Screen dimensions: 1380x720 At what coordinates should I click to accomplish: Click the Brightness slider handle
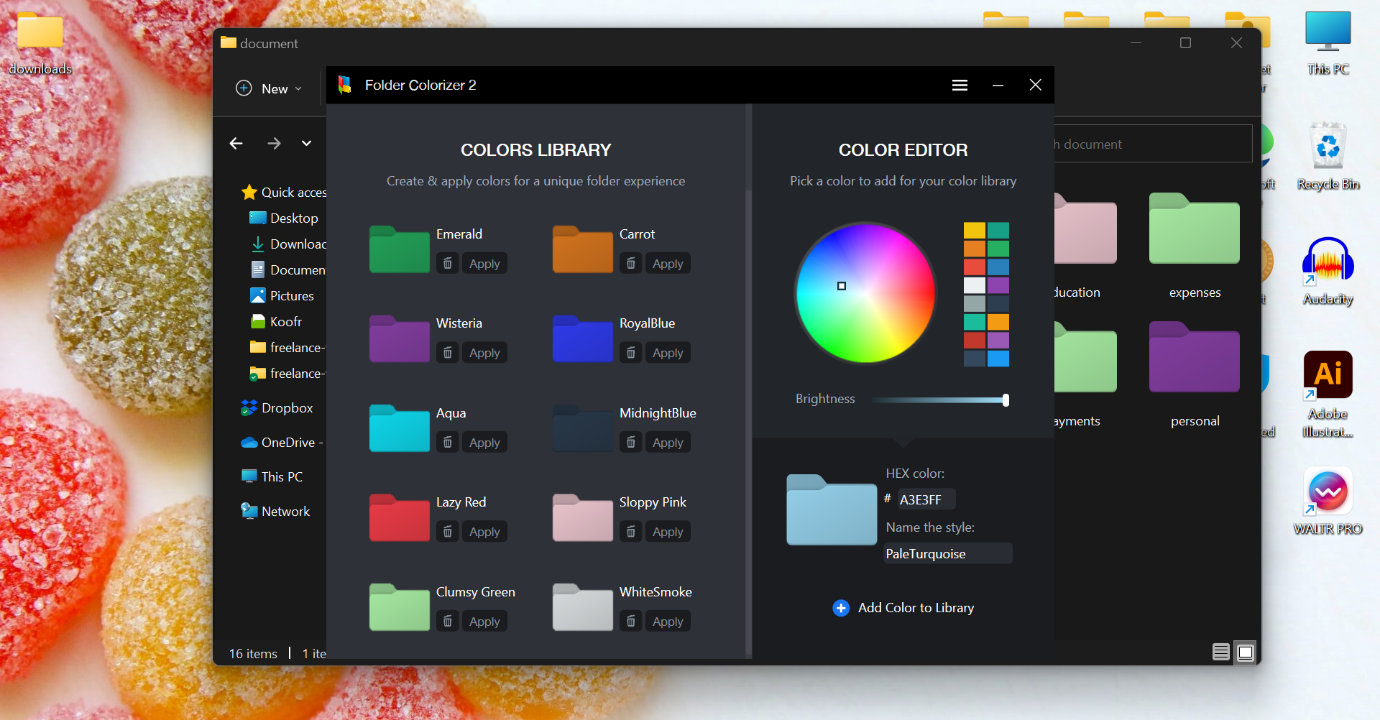1005,400
